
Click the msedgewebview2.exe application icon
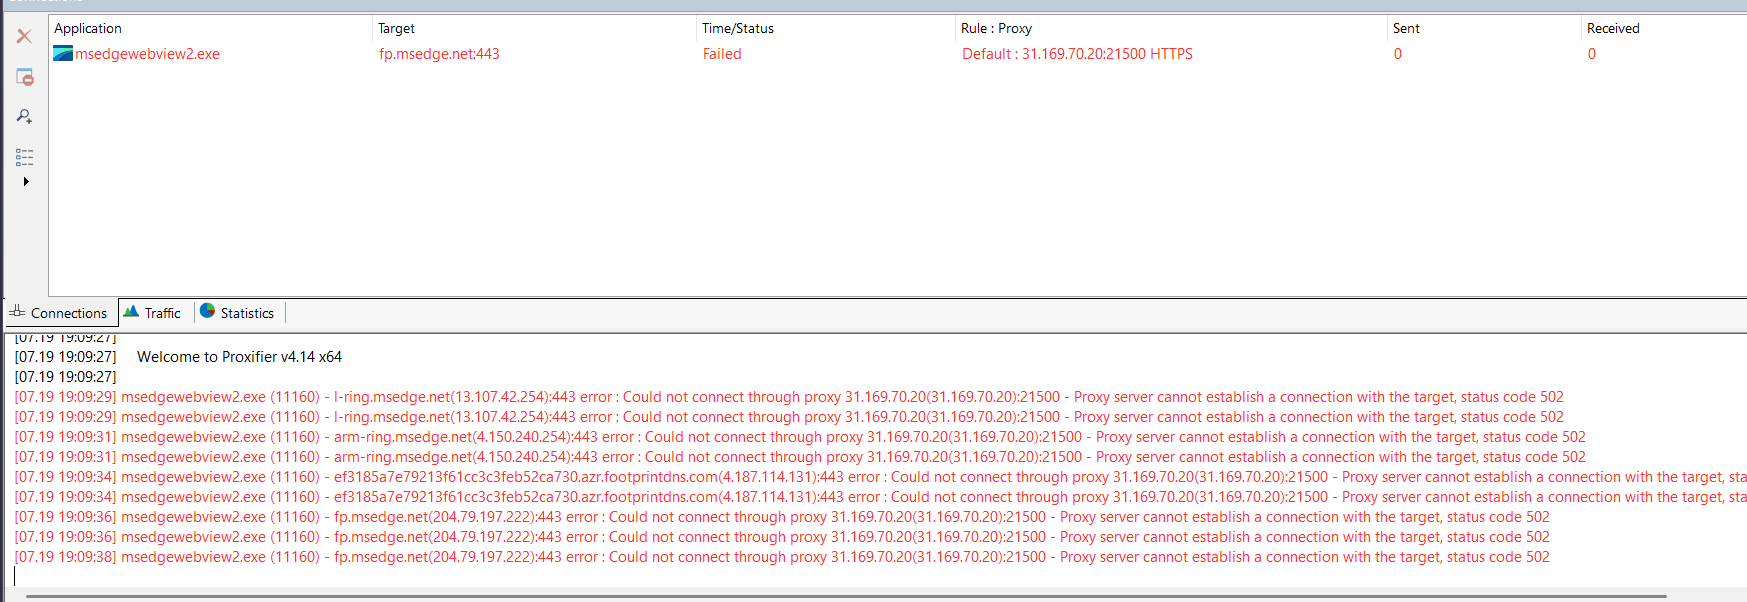[63, 54]
